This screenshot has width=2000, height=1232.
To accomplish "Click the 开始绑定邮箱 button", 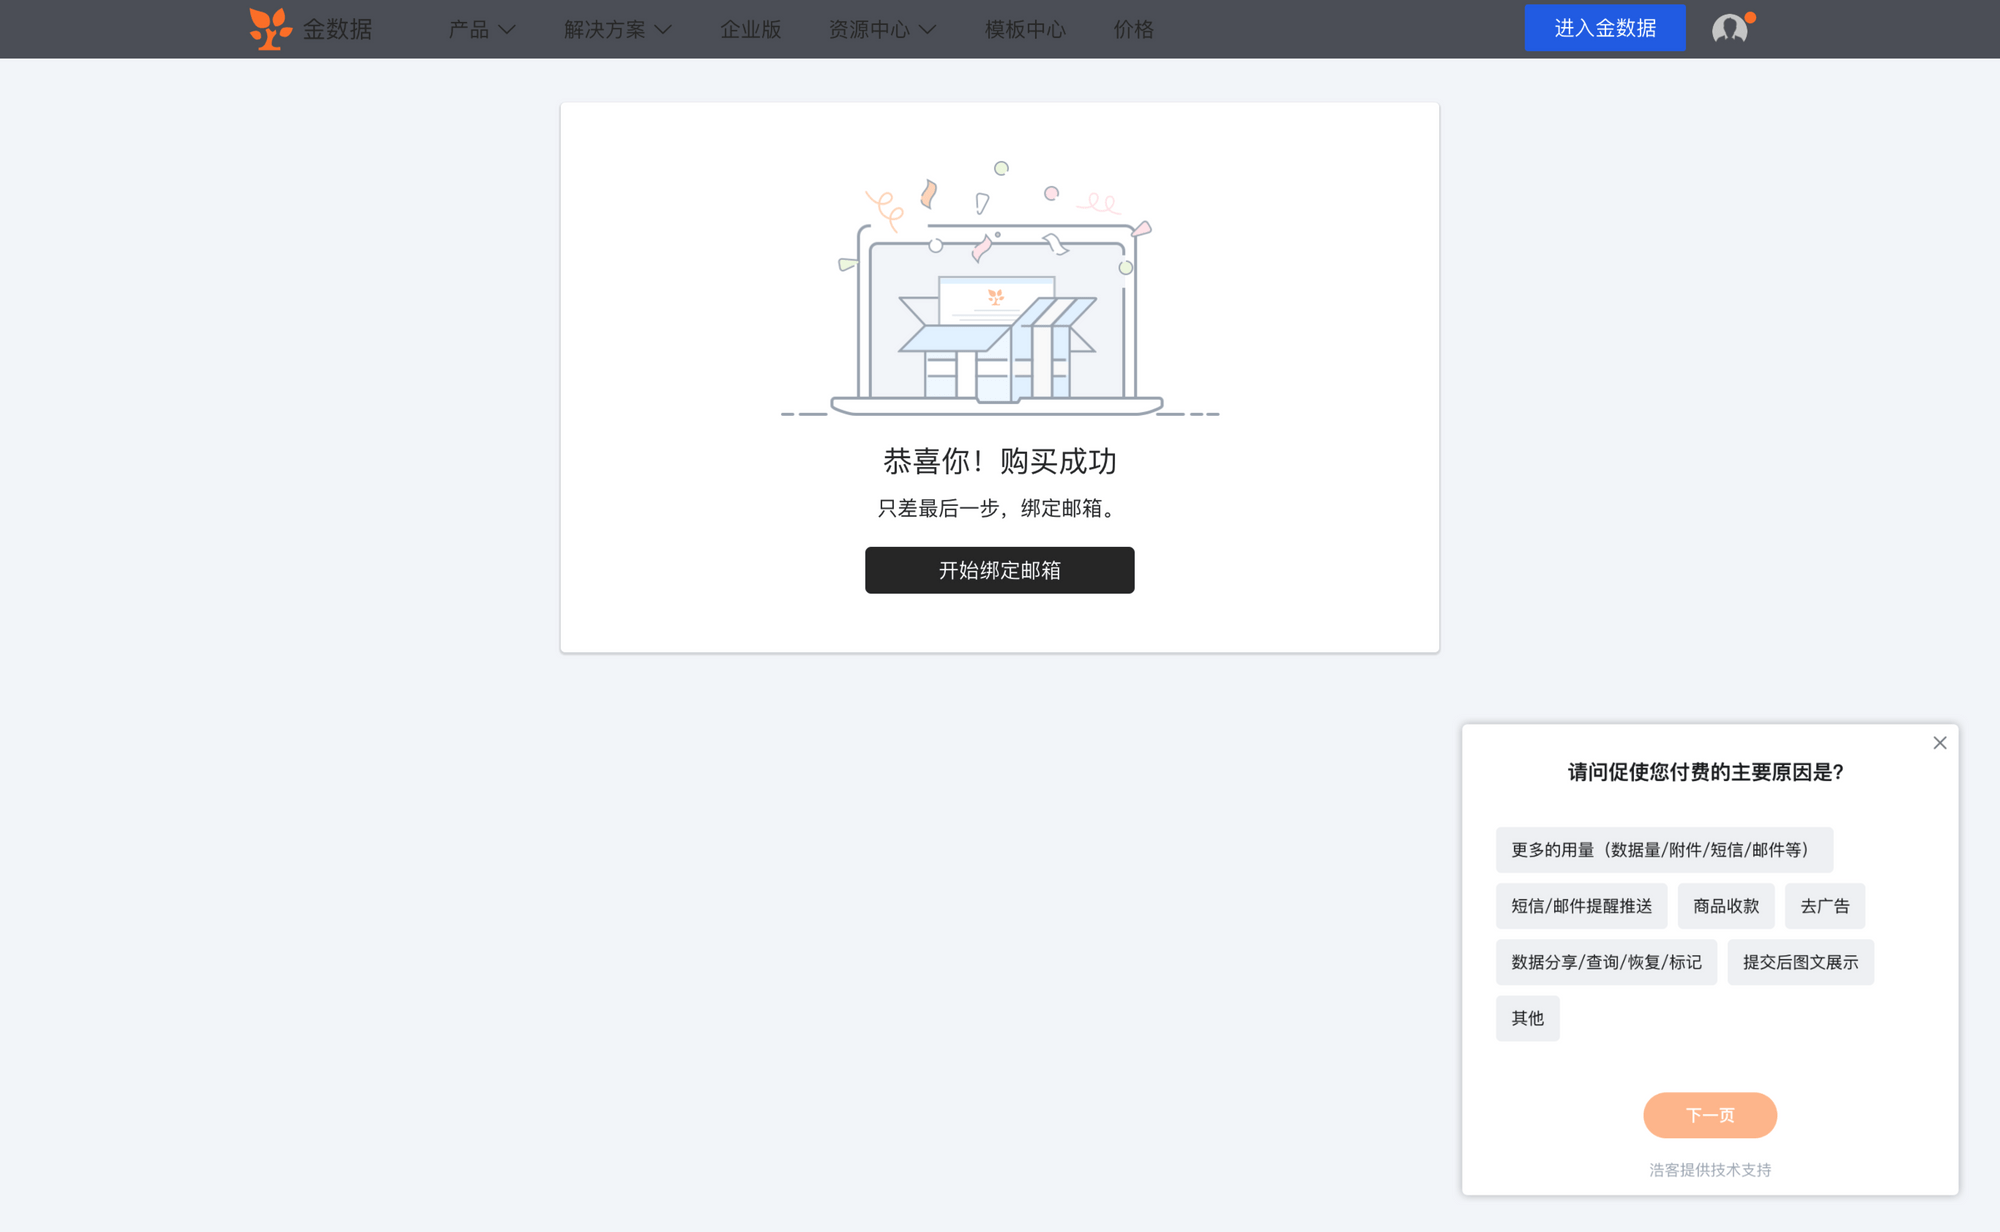I will pos(999,570).
